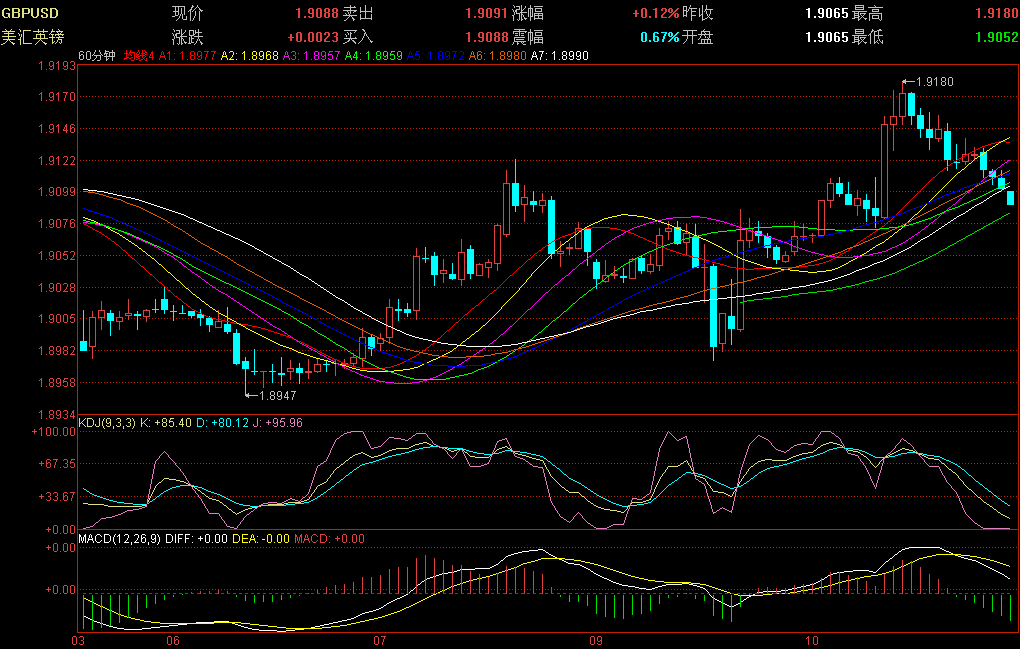Click the date label 07 on time axis
This screenshot has width=1020, height=649.
[379, 638]
